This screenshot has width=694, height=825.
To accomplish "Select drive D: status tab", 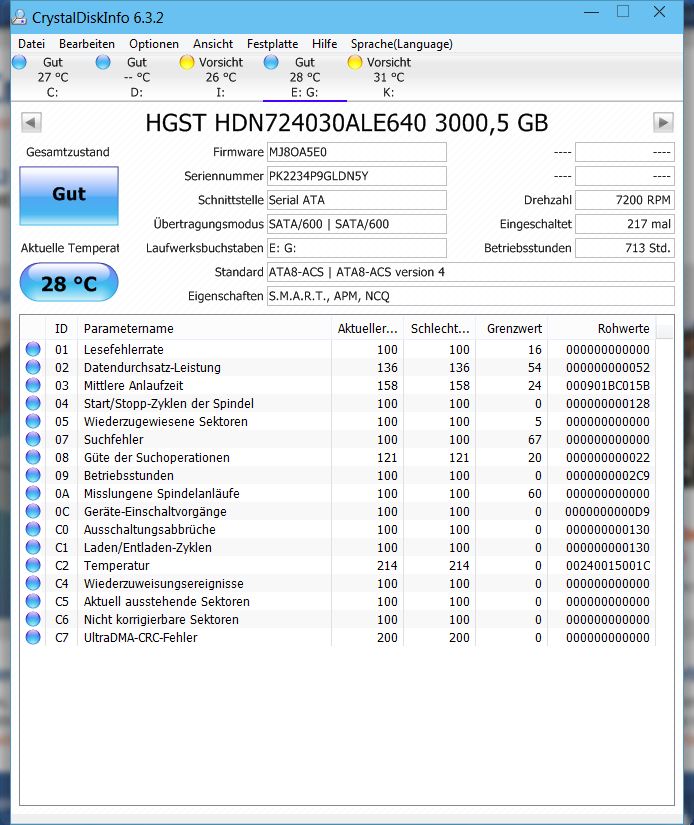I will tap(137, 77).
